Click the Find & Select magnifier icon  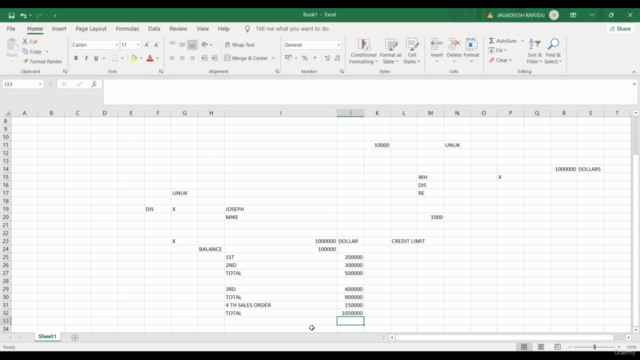tap(554, 44)
